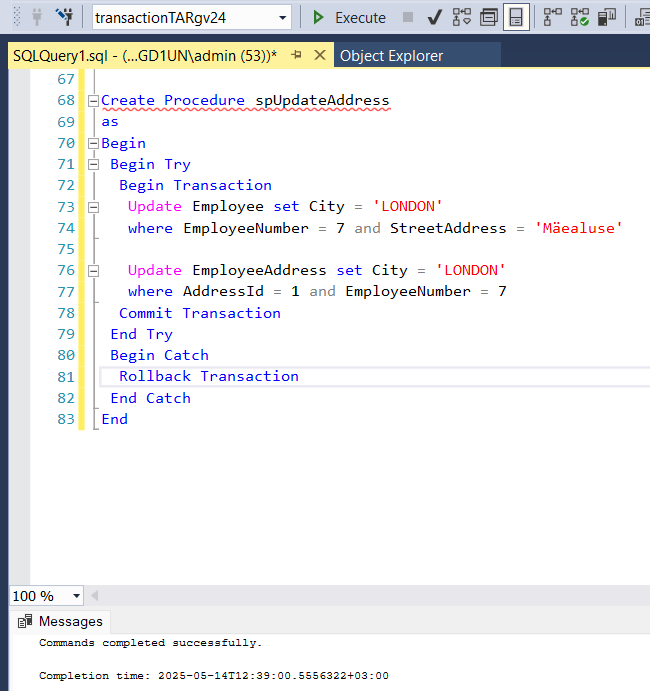Toggle the IntelliSense Enabled icon

(516, 17)
